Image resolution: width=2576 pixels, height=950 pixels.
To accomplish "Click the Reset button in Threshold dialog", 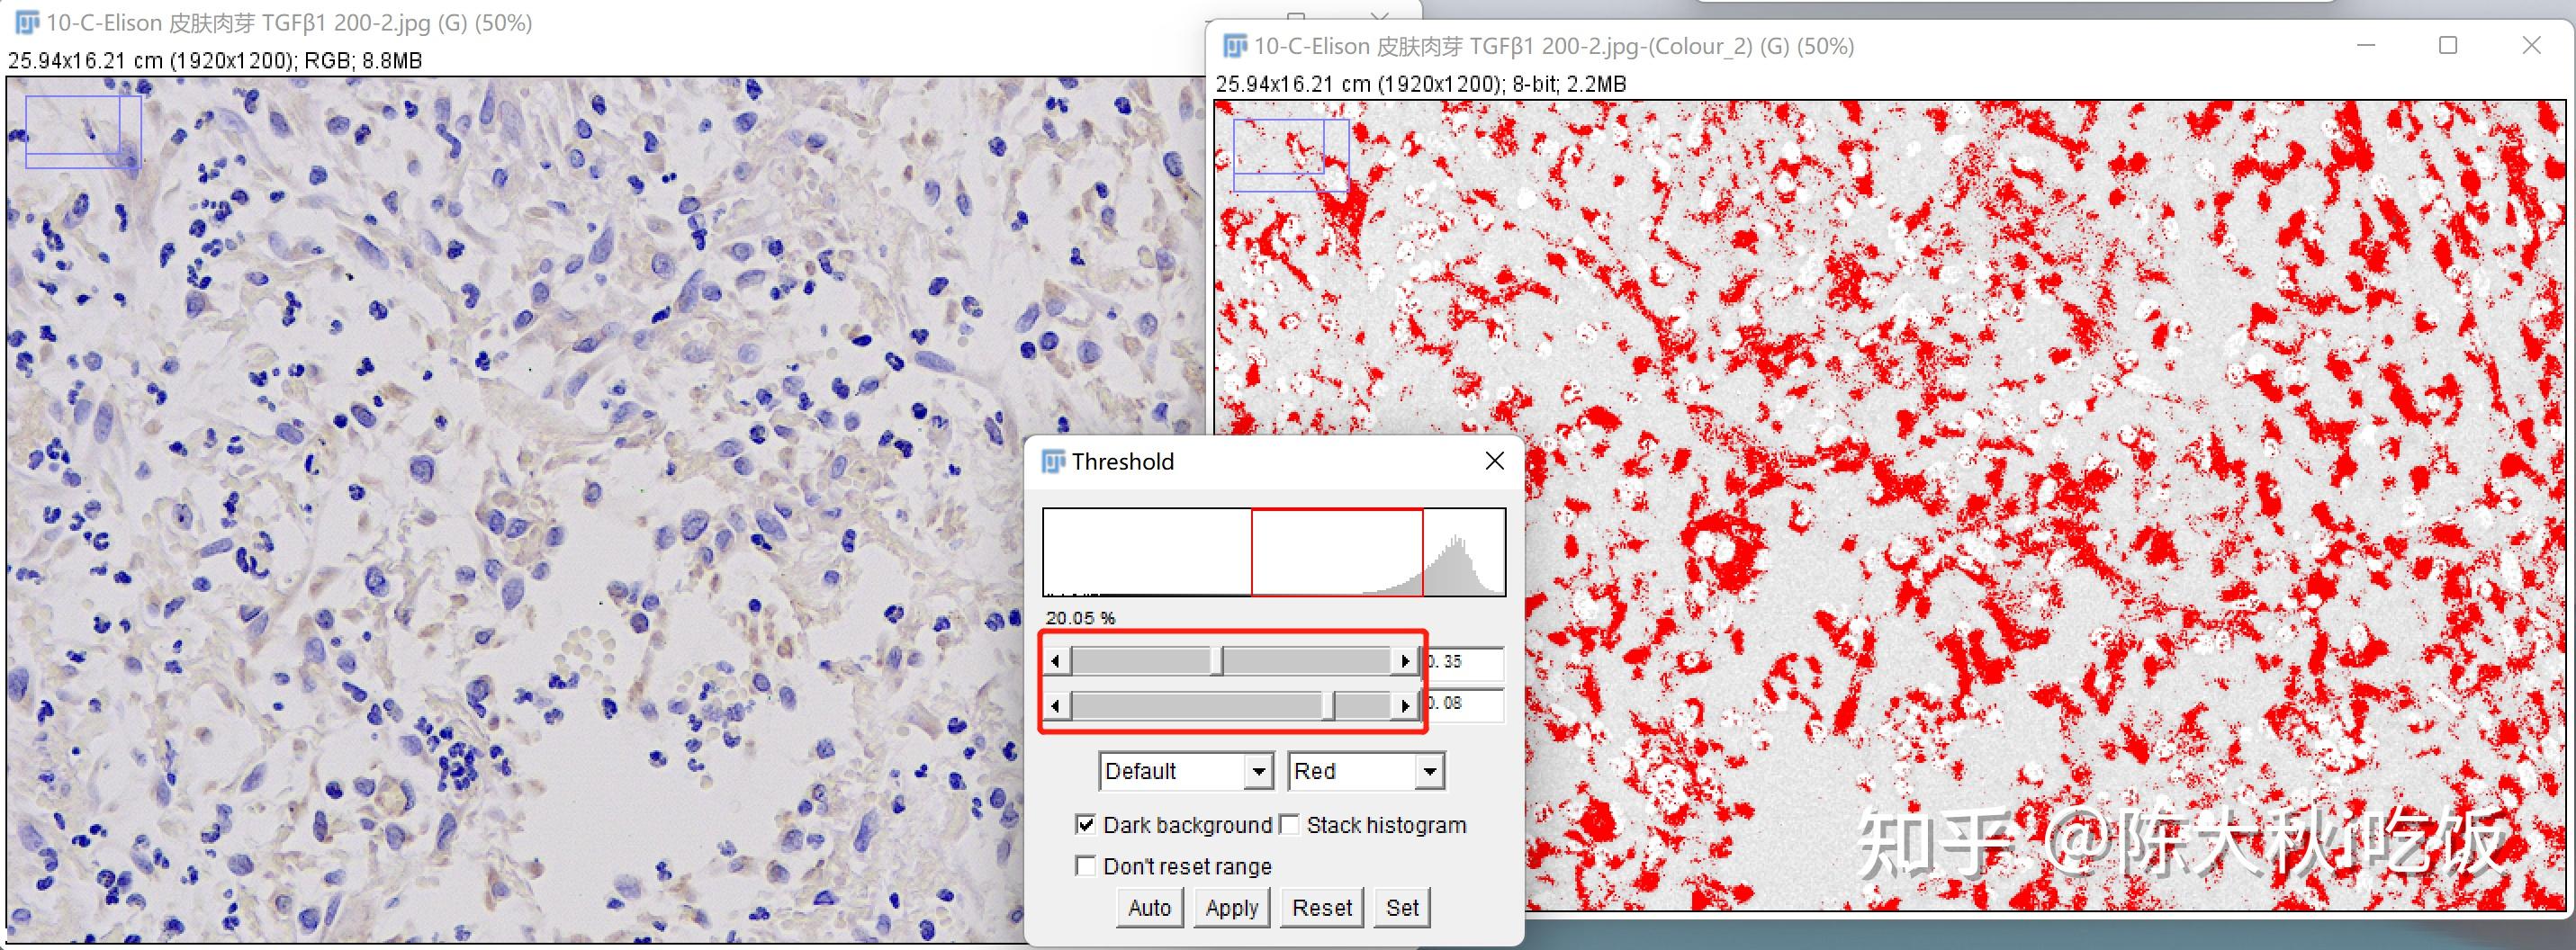I will click(1322, 908).
